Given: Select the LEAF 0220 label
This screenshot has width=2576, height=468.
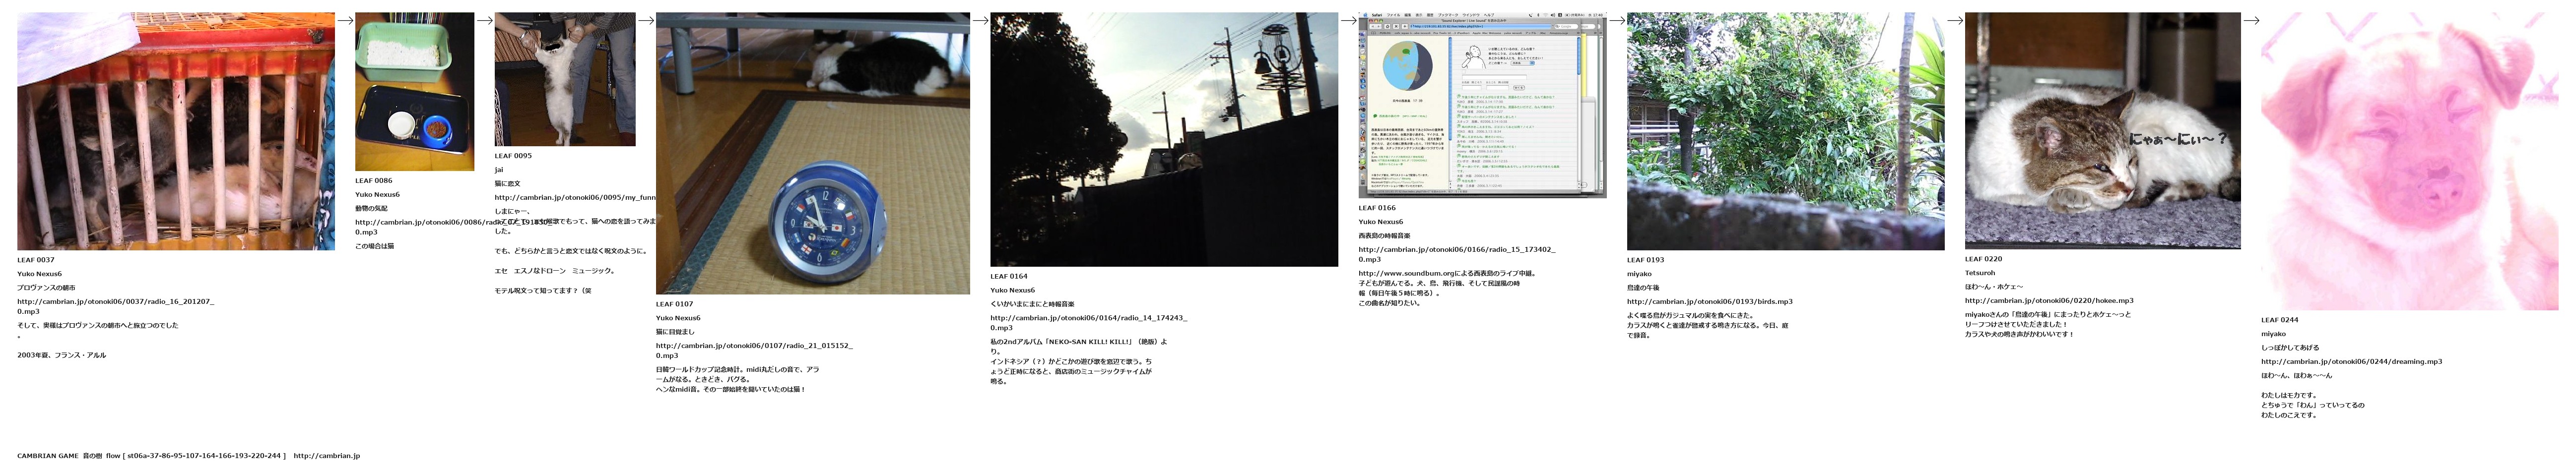Looking at the screenshot, I should pos(1984,259).
